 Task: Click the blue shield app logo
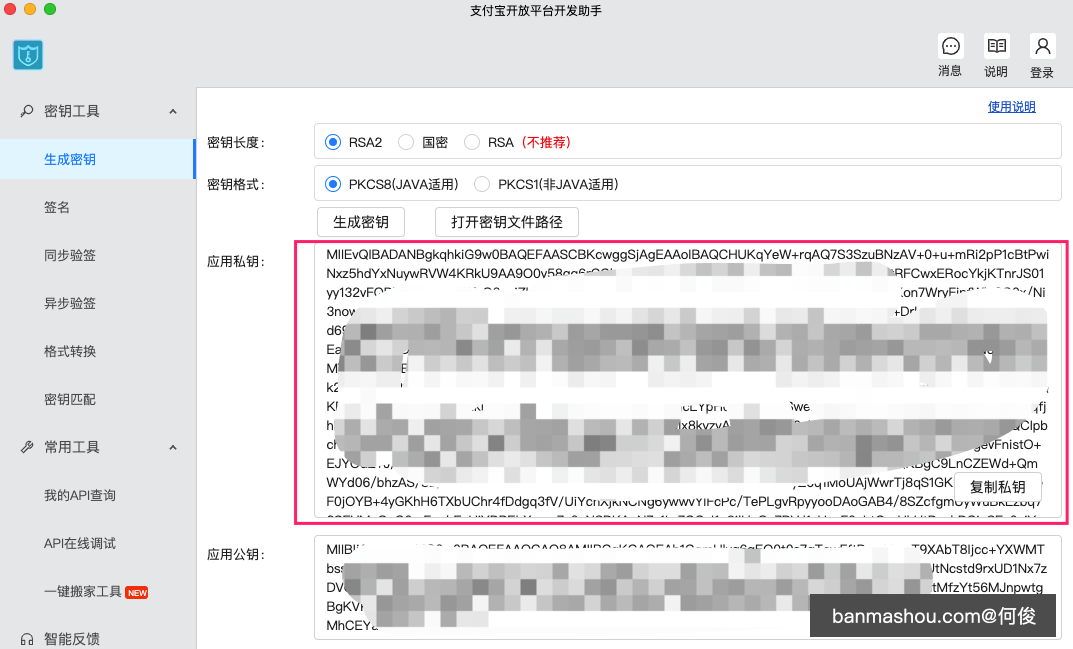(x=28, y=55)
